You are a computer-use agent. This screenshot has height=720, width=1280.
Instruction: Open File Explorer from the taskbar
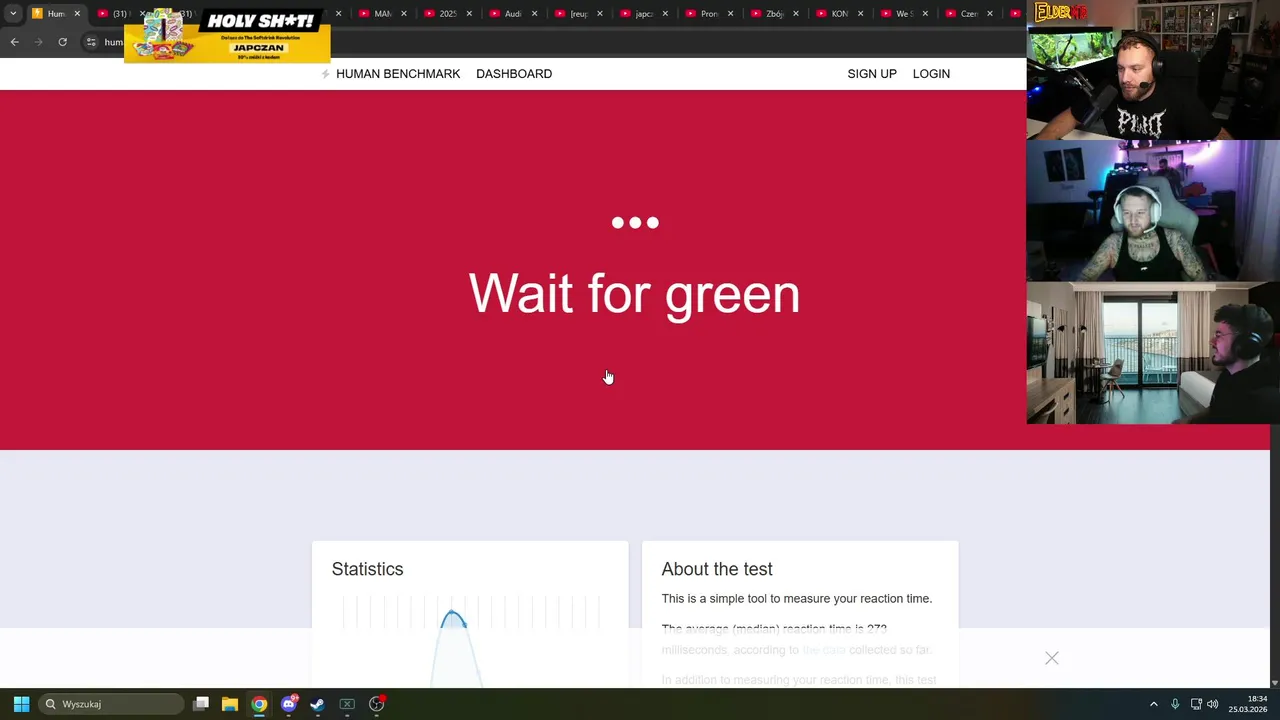tap(230, 704)
